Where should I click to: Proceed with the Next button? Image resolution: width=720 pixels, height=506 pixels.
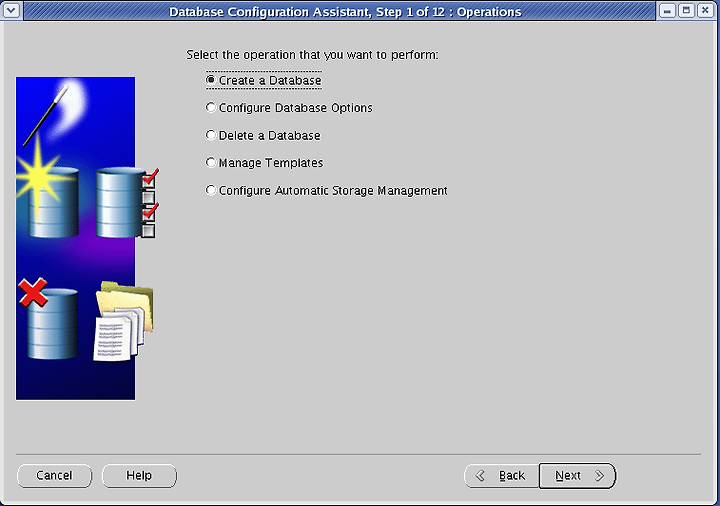(x=577, y=476)
